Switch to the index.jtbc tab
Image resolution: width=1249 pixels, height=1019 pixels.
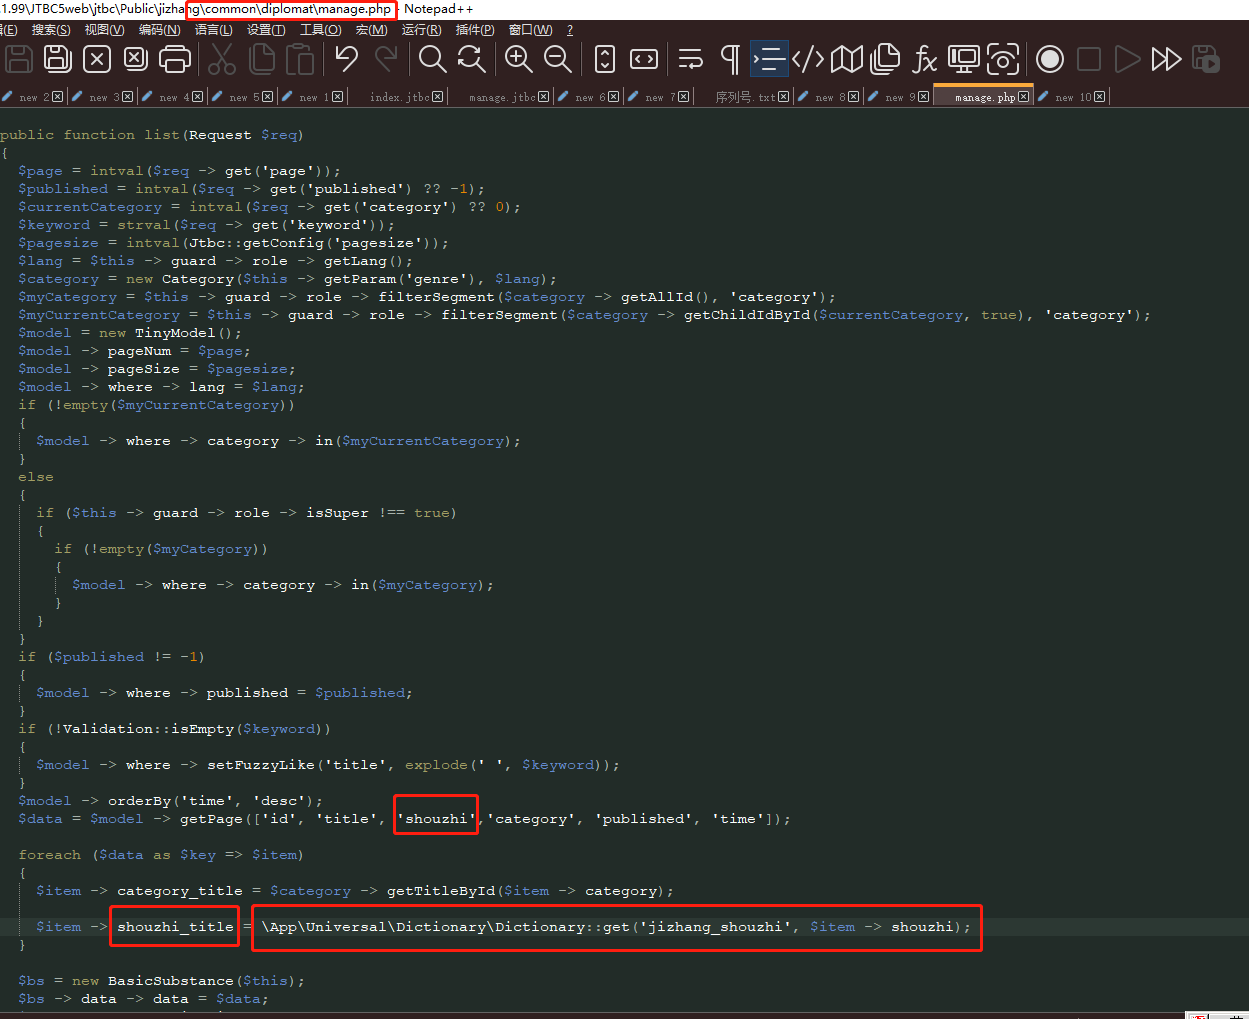pos(399,97)
